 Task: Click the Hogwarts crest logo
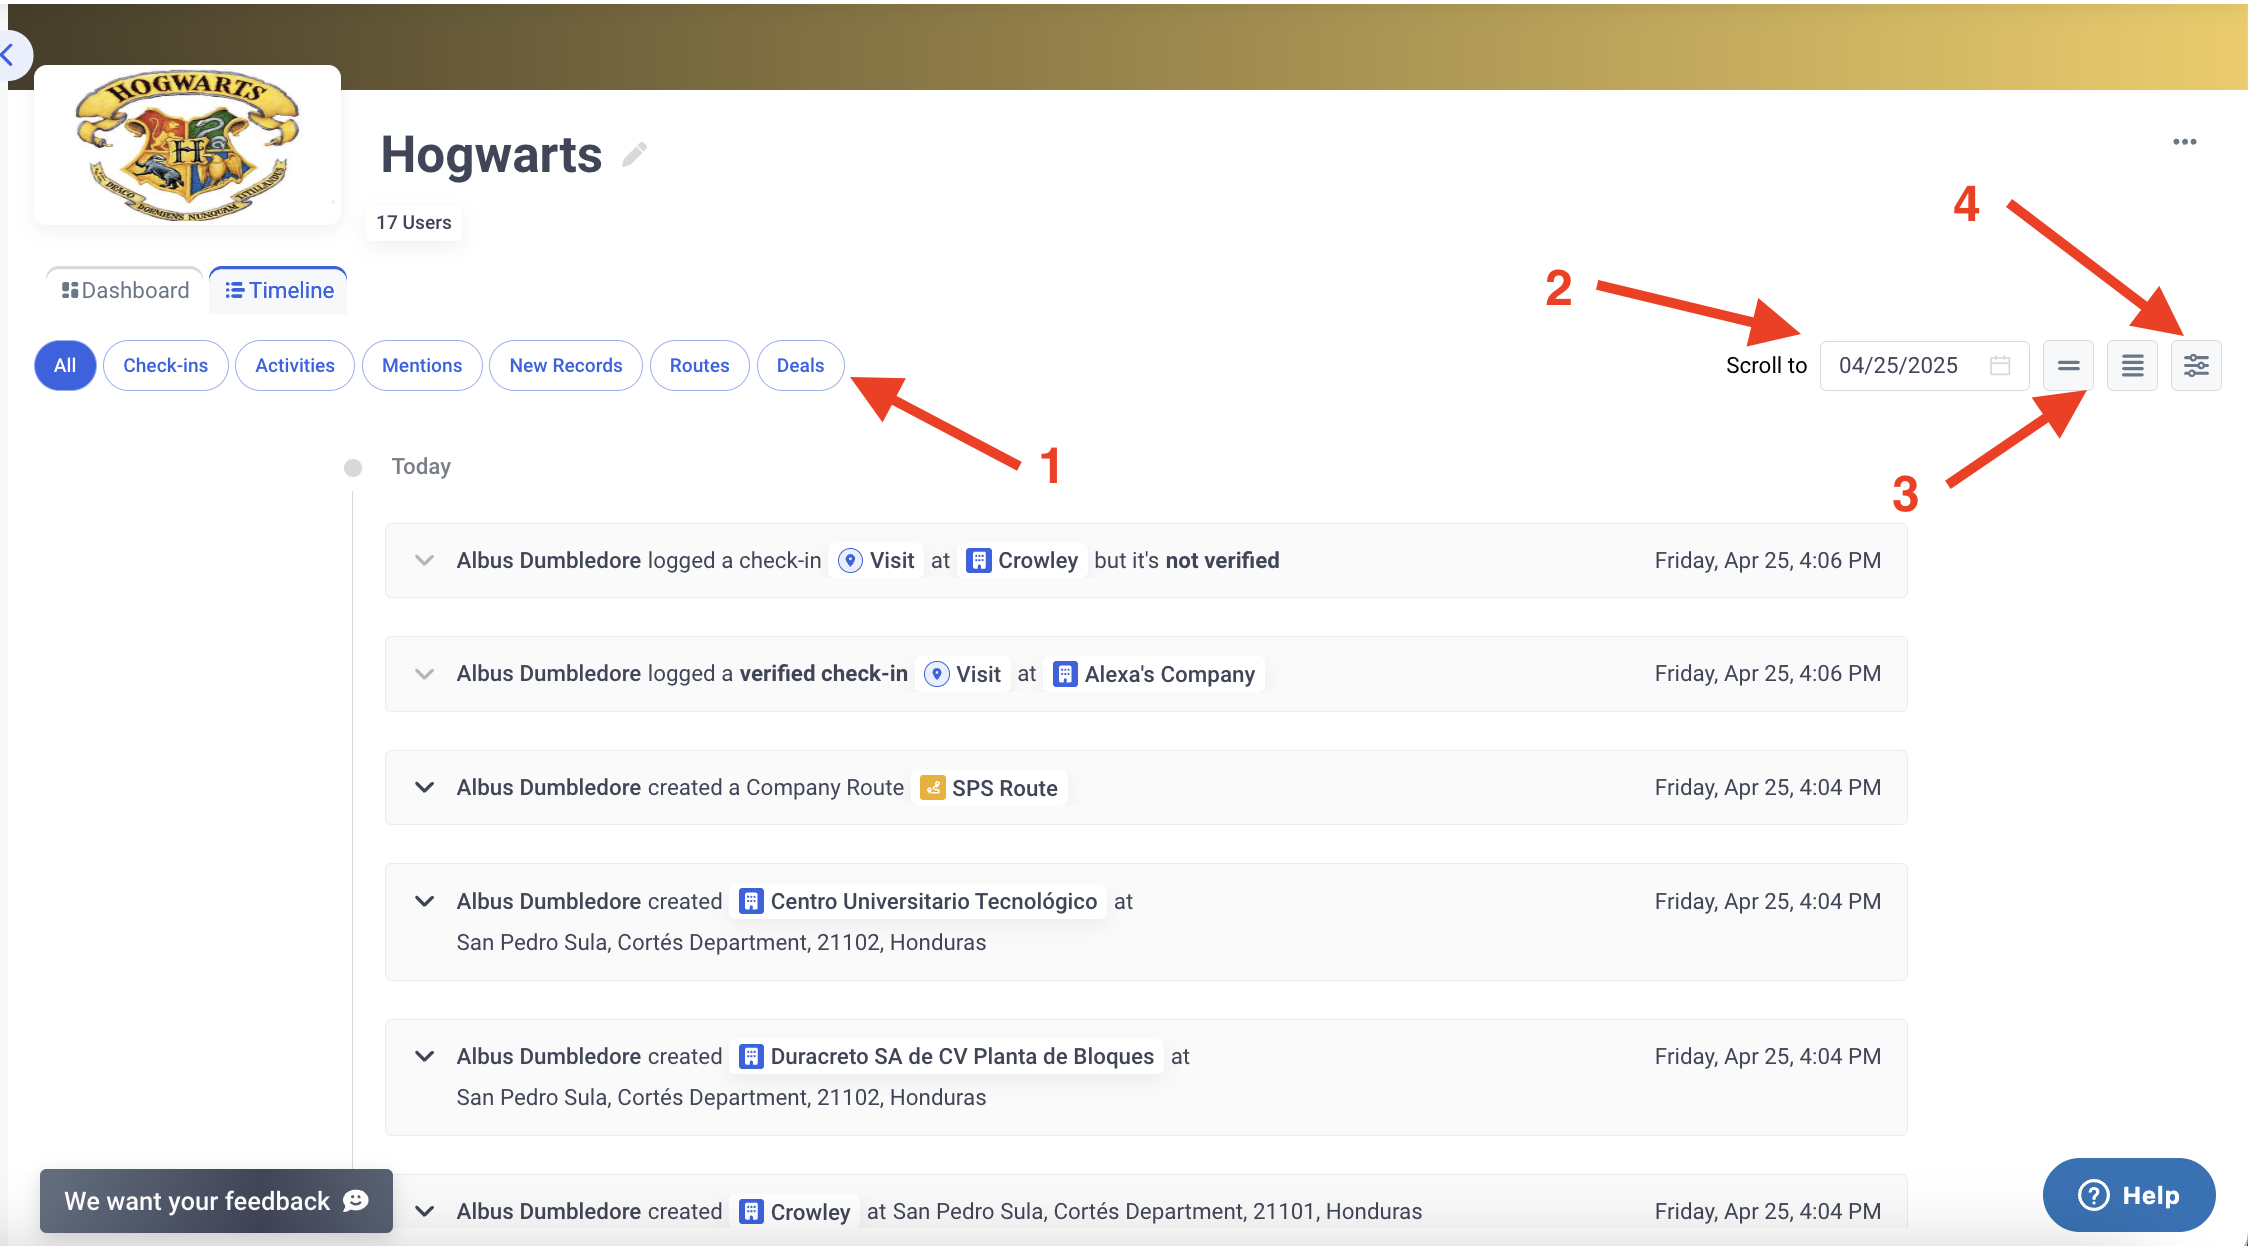coord(188,145)
